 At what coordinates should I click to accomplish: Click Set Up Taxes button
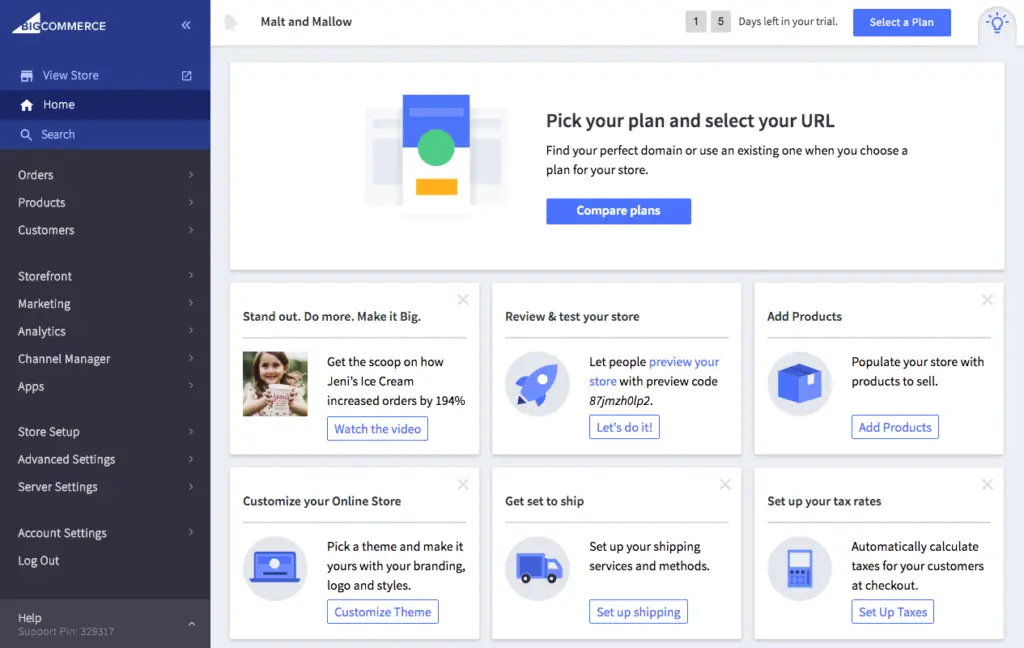pyautogui.click(x=893, y=612)
